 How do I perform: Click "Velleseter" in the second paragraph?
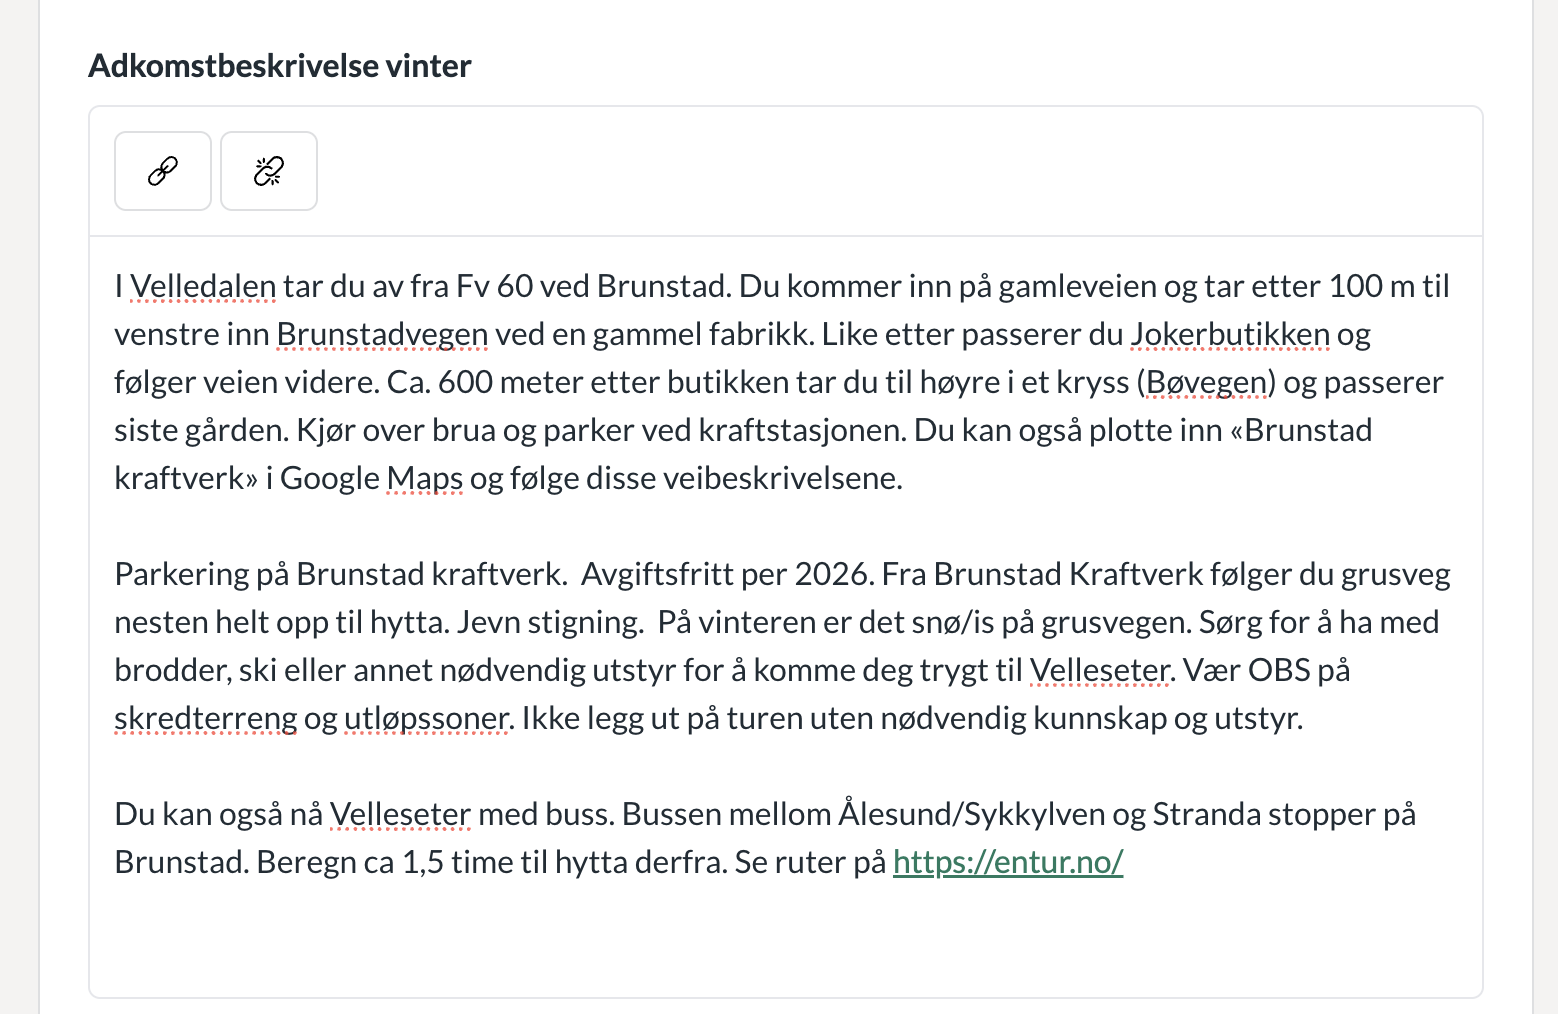pos(1099,671)
